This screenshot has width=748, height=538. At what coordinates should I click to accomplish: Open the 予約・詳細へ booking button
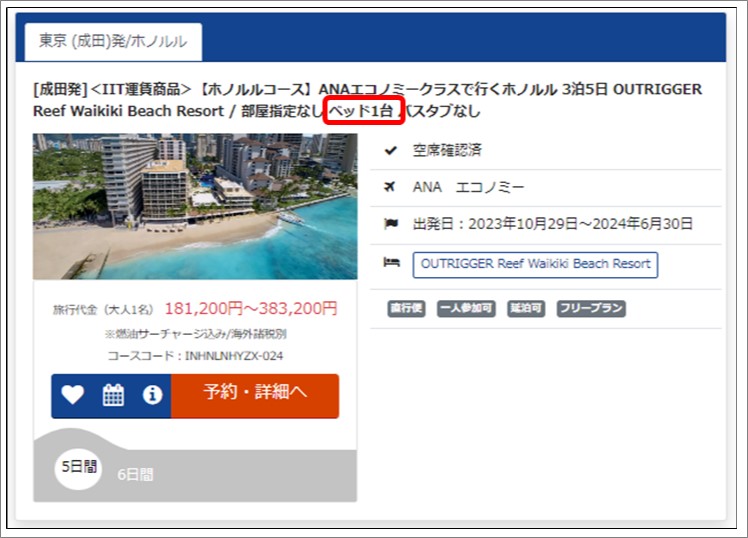(255, 396)
